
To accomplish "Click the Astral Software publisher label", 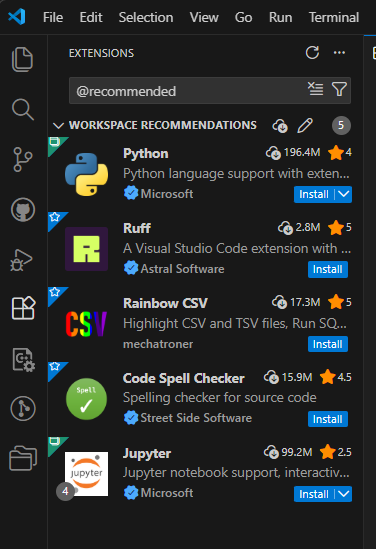I will [182, 269].
